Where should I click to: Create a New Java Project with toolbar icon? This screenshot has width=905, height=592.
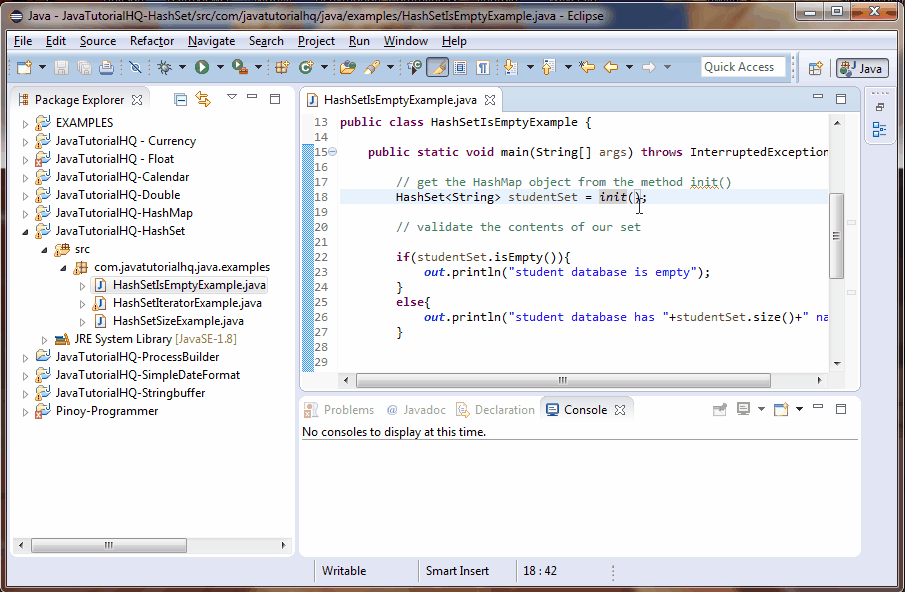tap(283, 67)
